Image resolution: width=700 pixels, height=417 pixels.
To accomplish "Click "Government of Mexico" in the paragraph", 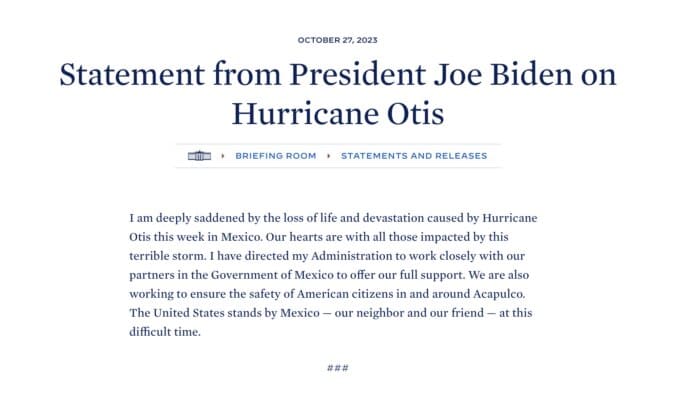I will coord(272,275).
